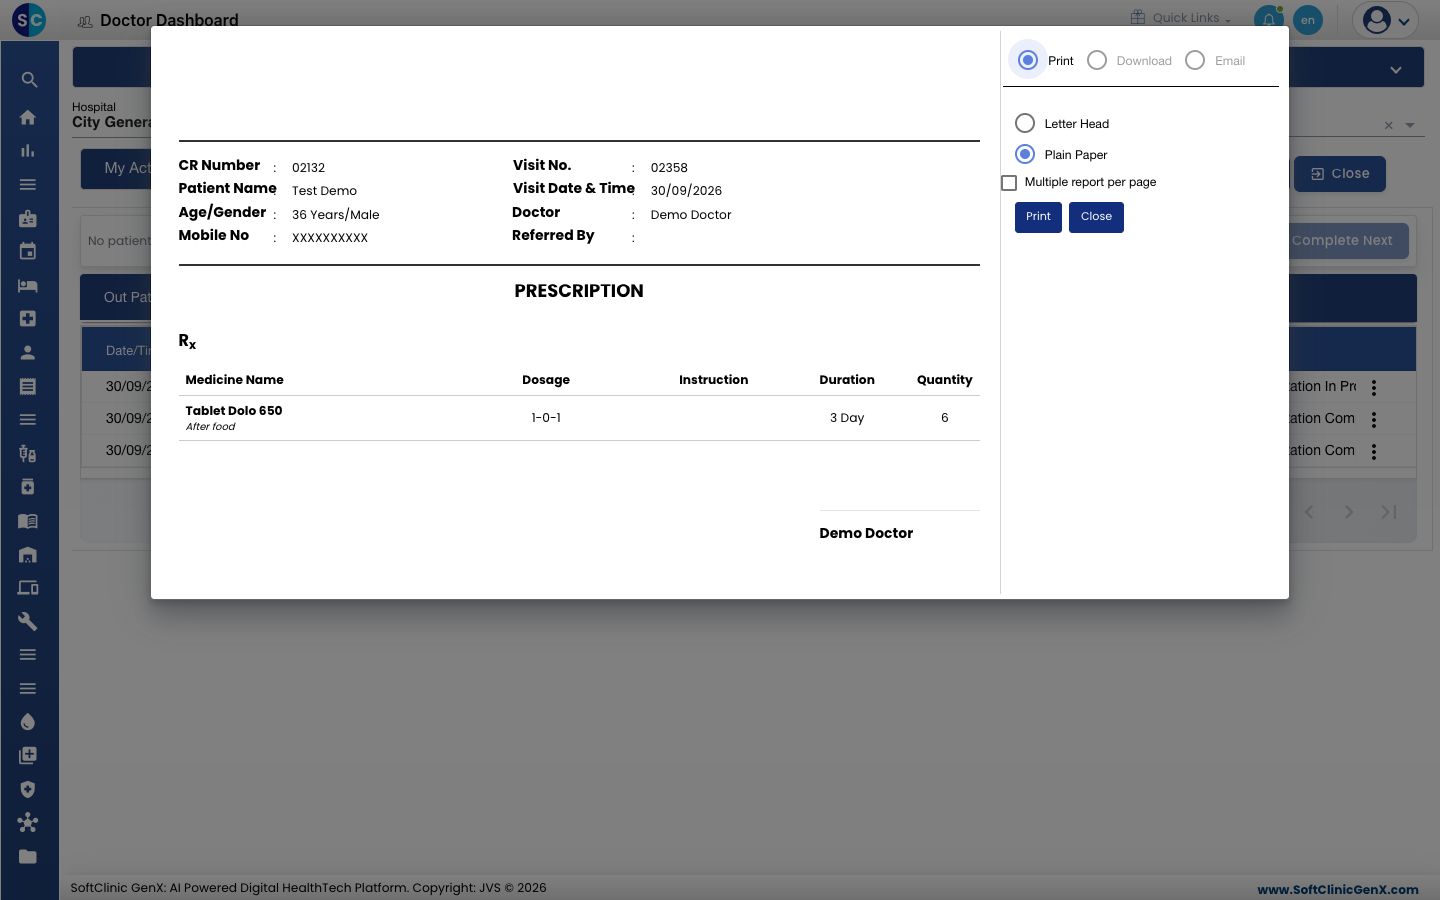Open the add-to-queue plus sidebar icon
This screenshot has width=1440, height=900.
tap(28, 756)
